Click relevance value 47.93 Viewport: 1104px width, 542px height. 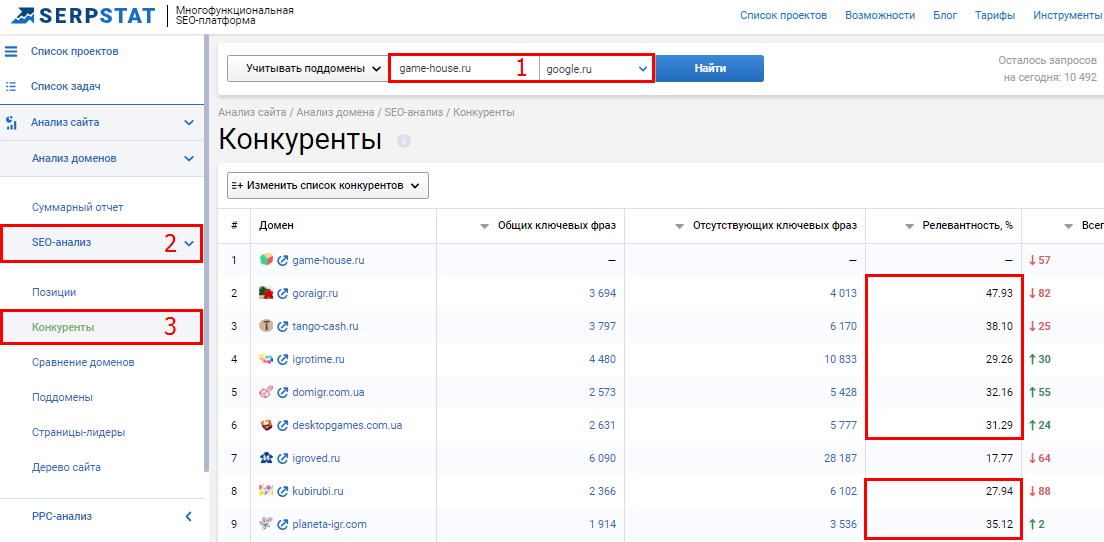coord(999,294)
